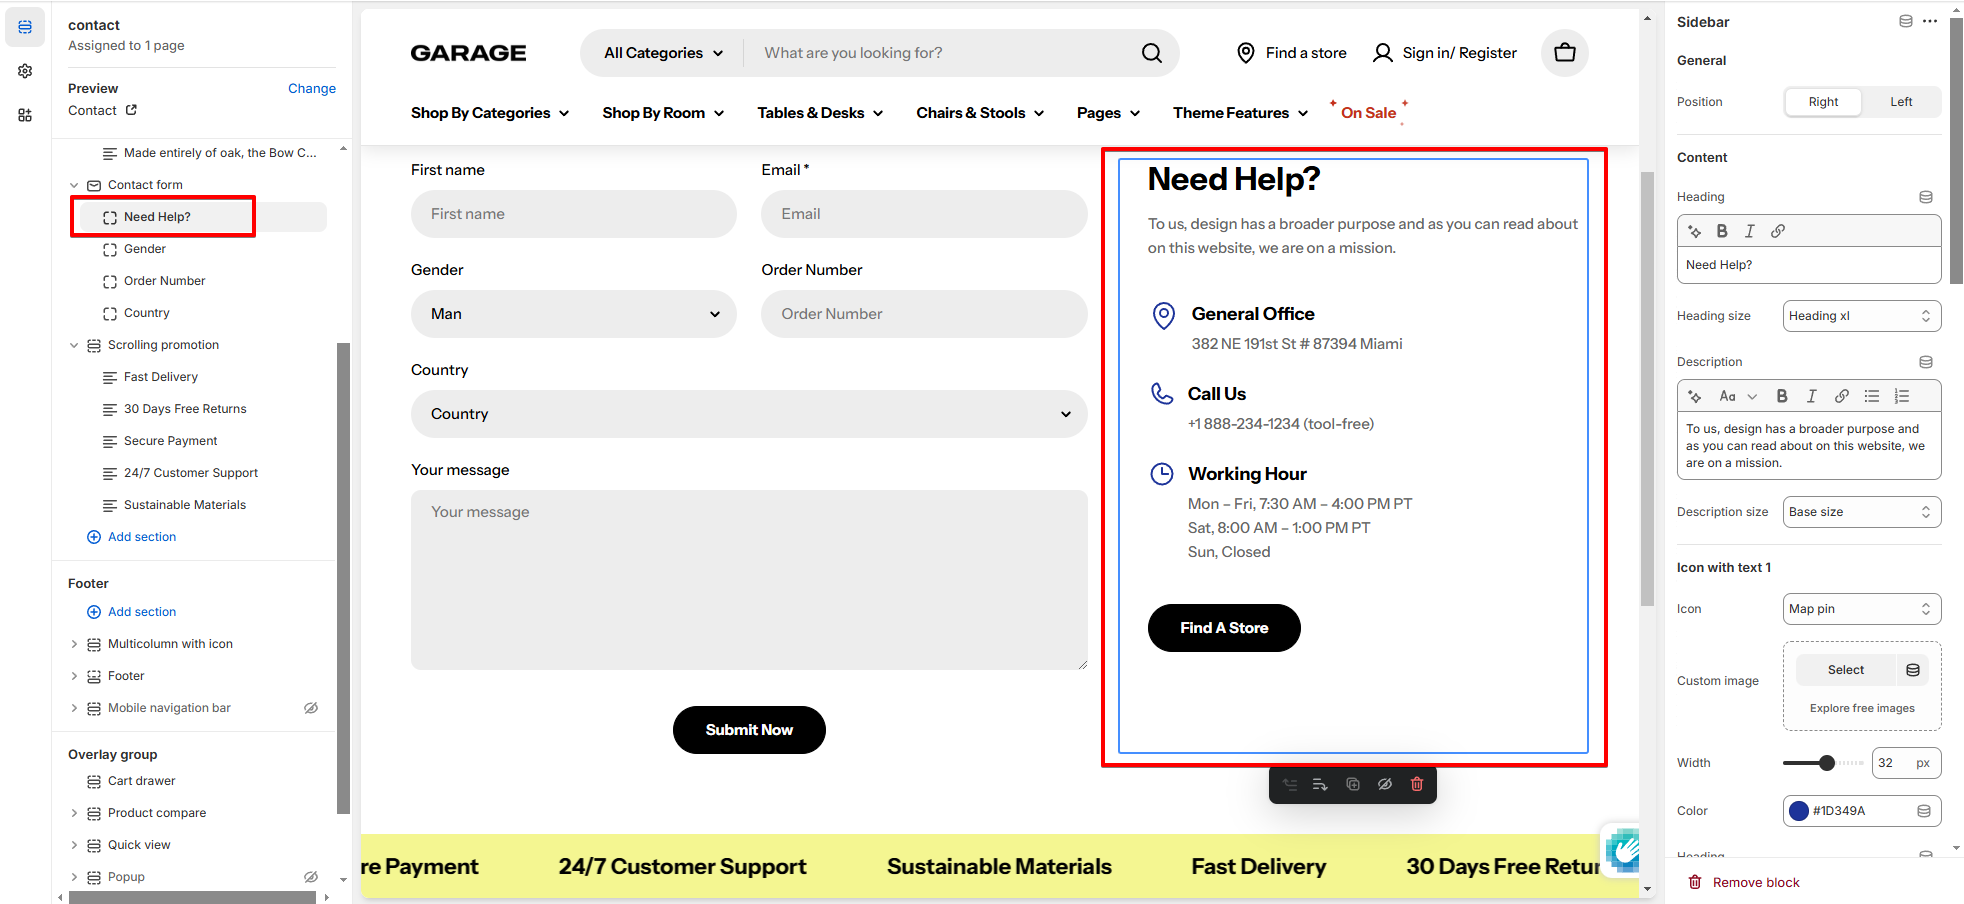Viewport: 1964px width, 904px height.
Task: Apply italic in Heading editor
Action: (1750, 231)
